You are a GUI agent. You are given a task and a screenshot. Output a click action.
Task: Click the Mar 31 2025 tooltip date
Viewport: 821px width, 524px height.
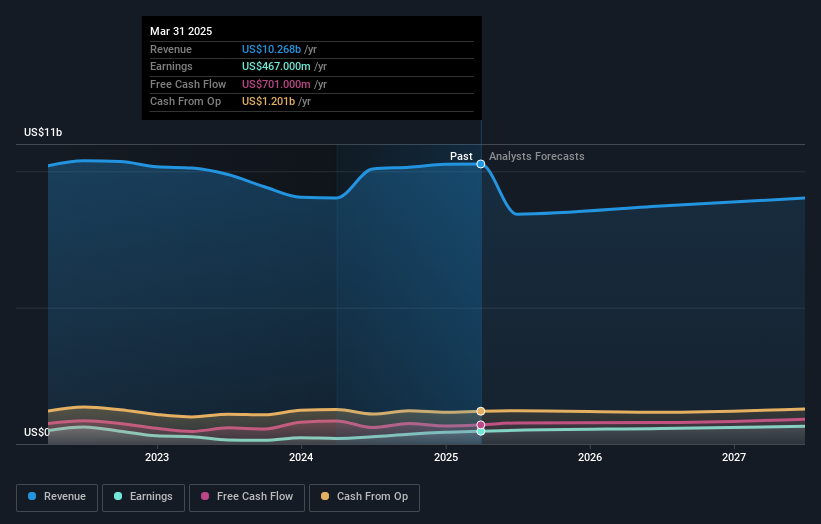coord(181,31)
